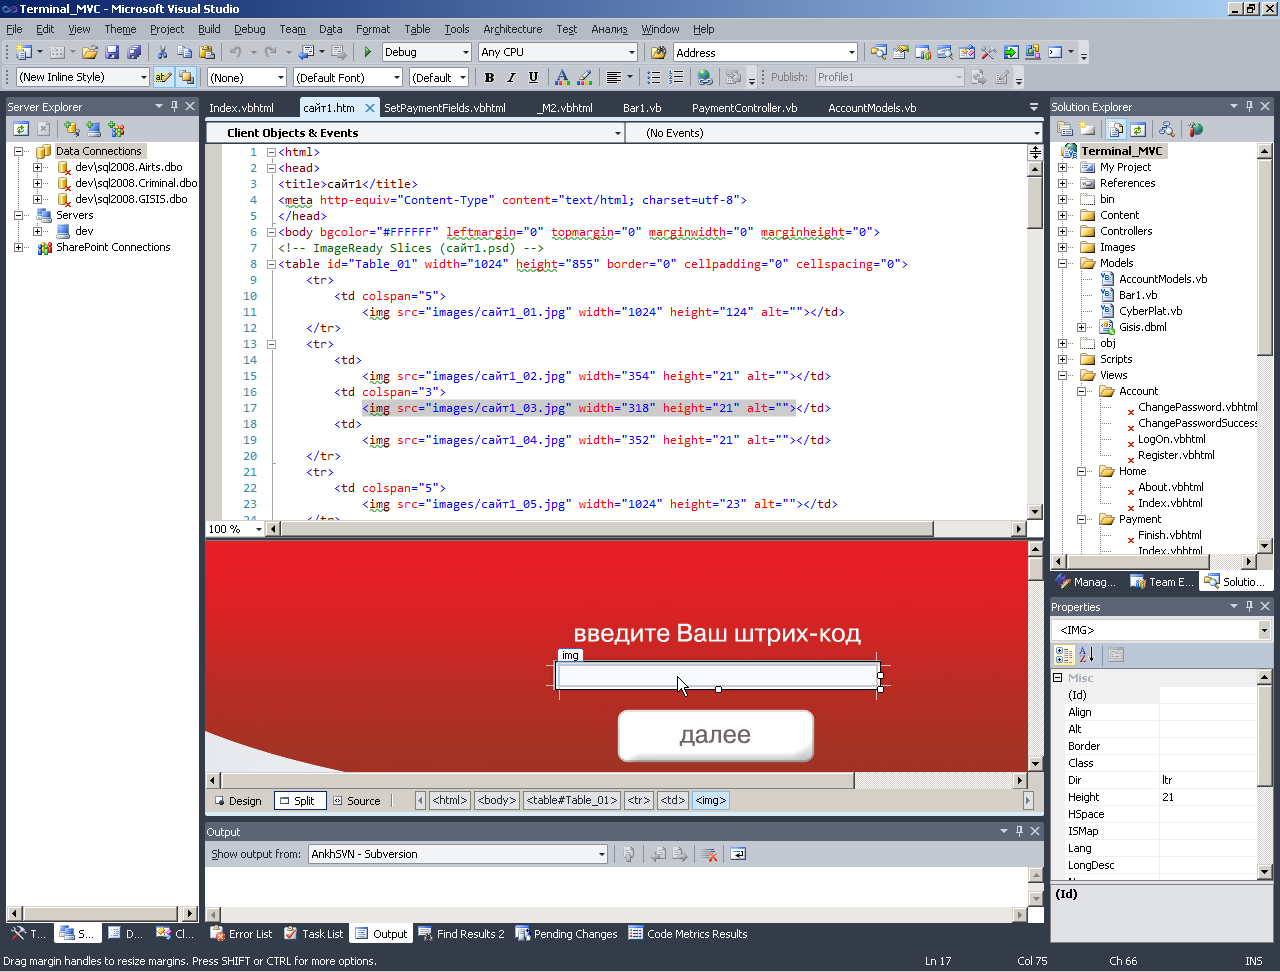Click Connect to Database icon in Server Explorer
The height and width of the screenshot is (972, 1280).
[x=71, y=128]
